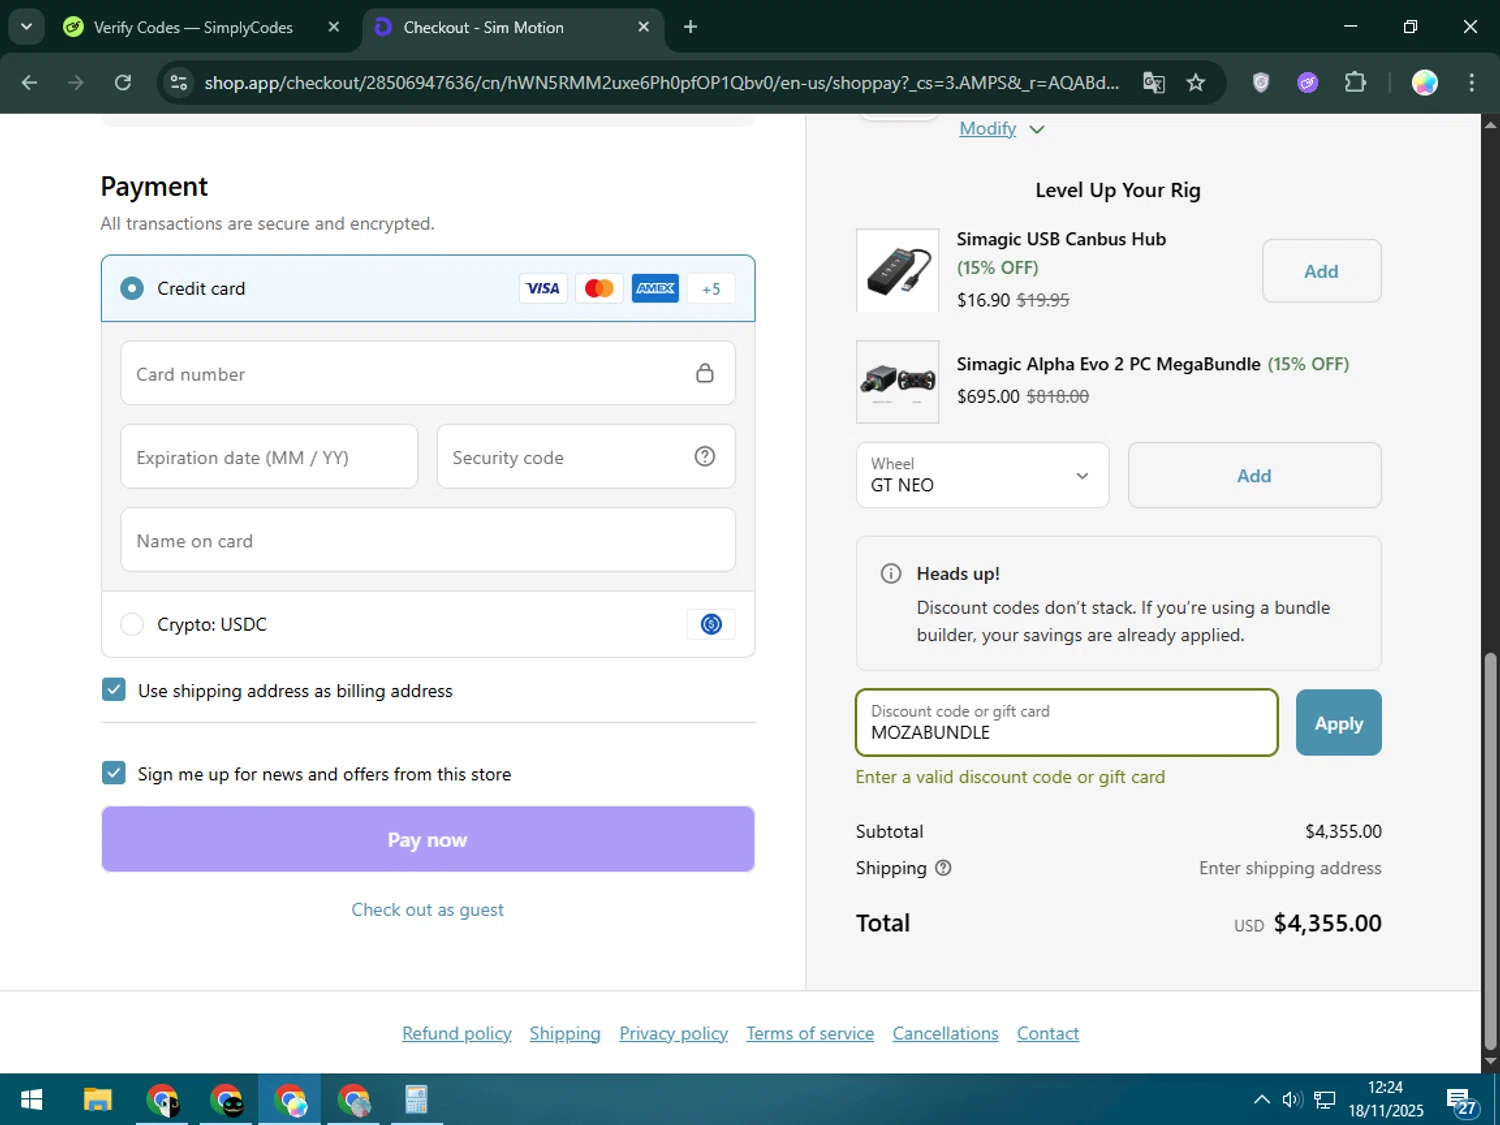
Task: Add the Alpha Evo 2 PC MegaBundle
Action: (1254, 475)
